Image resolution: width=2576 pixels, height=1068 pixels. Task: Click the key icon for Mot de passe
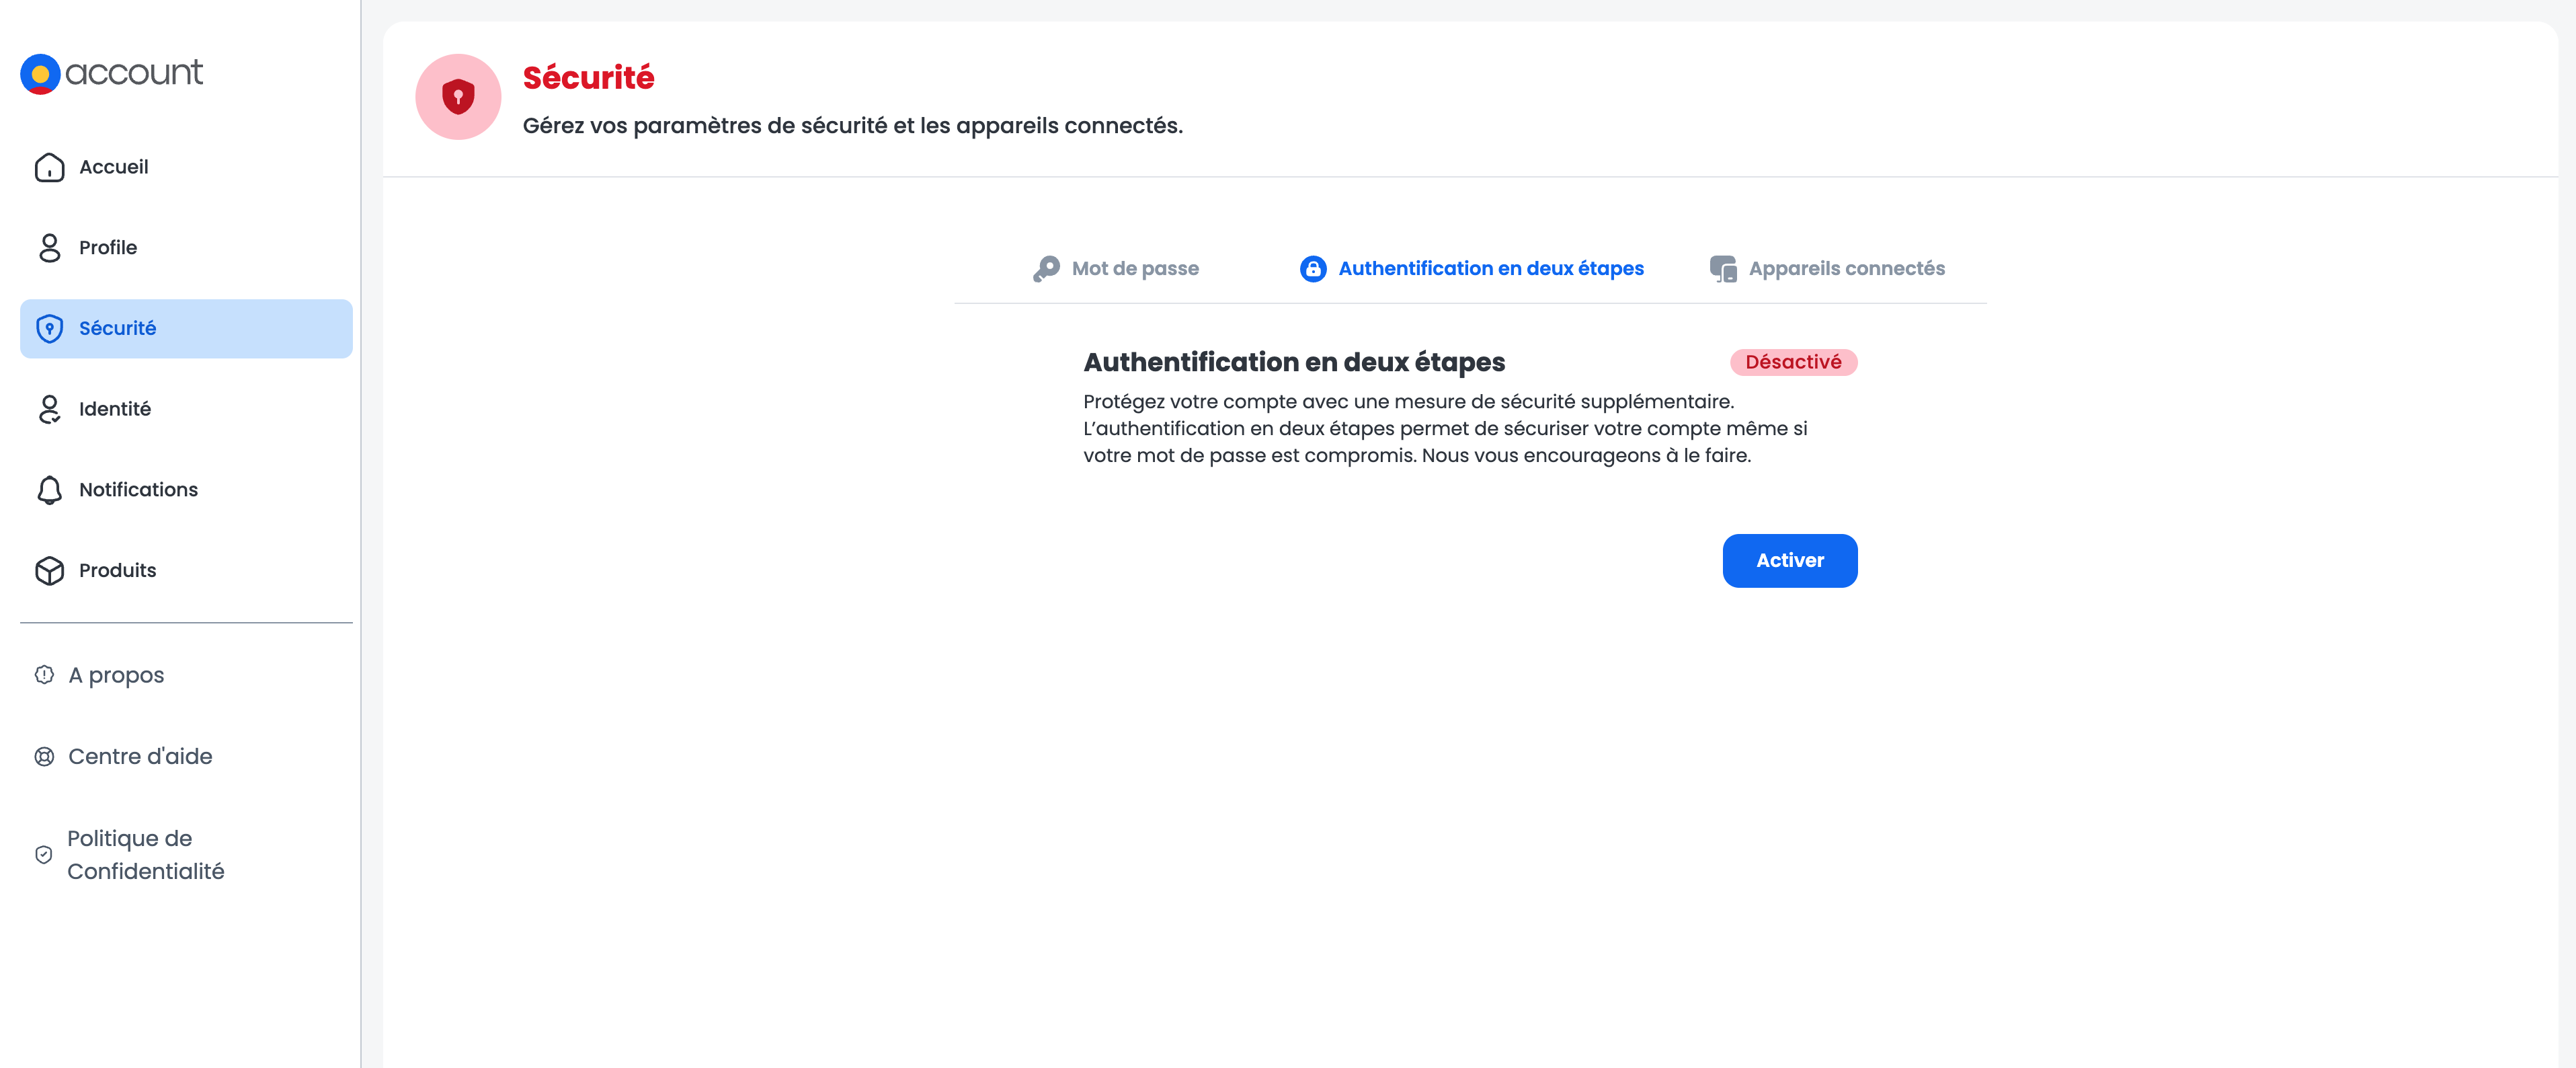click(x=1046, y=268)
